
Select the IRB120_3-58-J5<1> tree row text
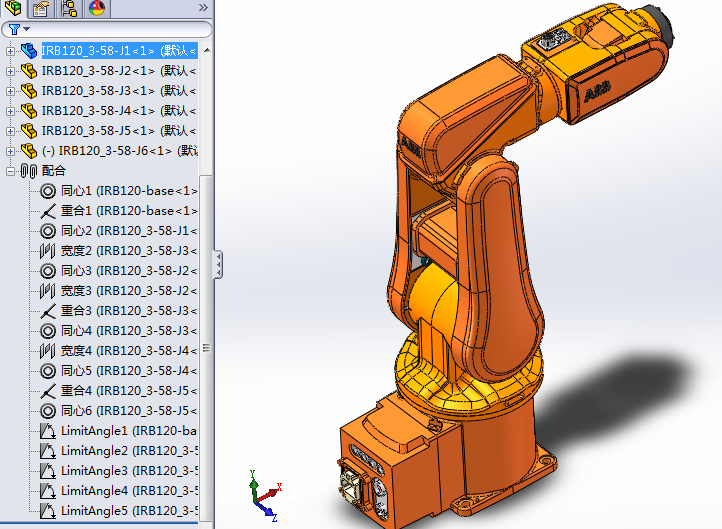(119, 131)
